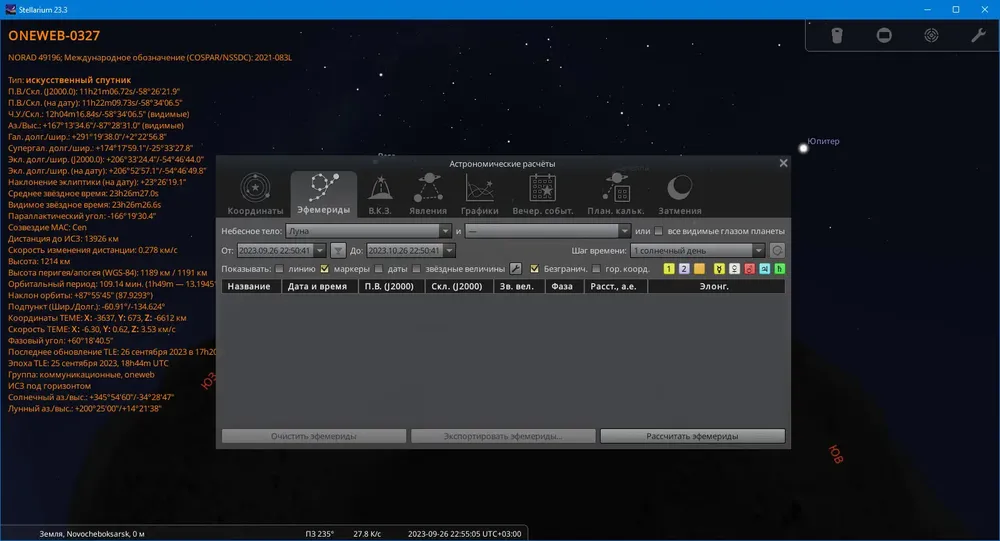
Task: Select the Графики tab
Action: click(x=480, y=194)
